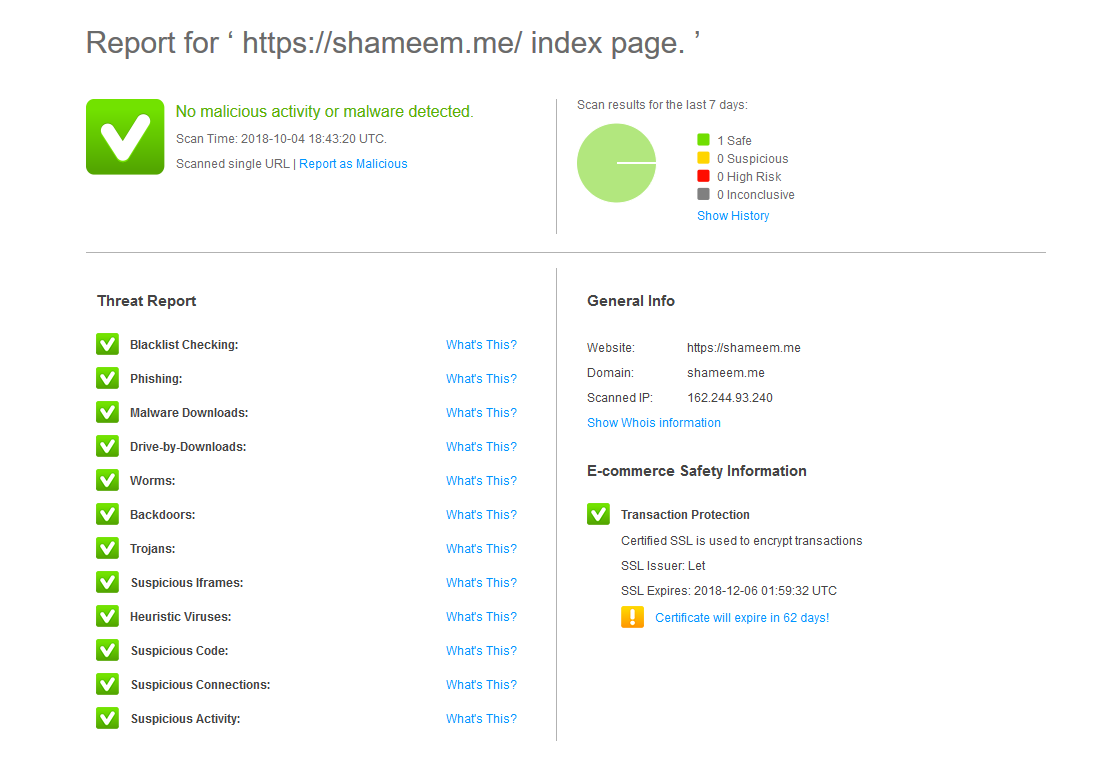Click the green check beside Phishing

(107, 378)
